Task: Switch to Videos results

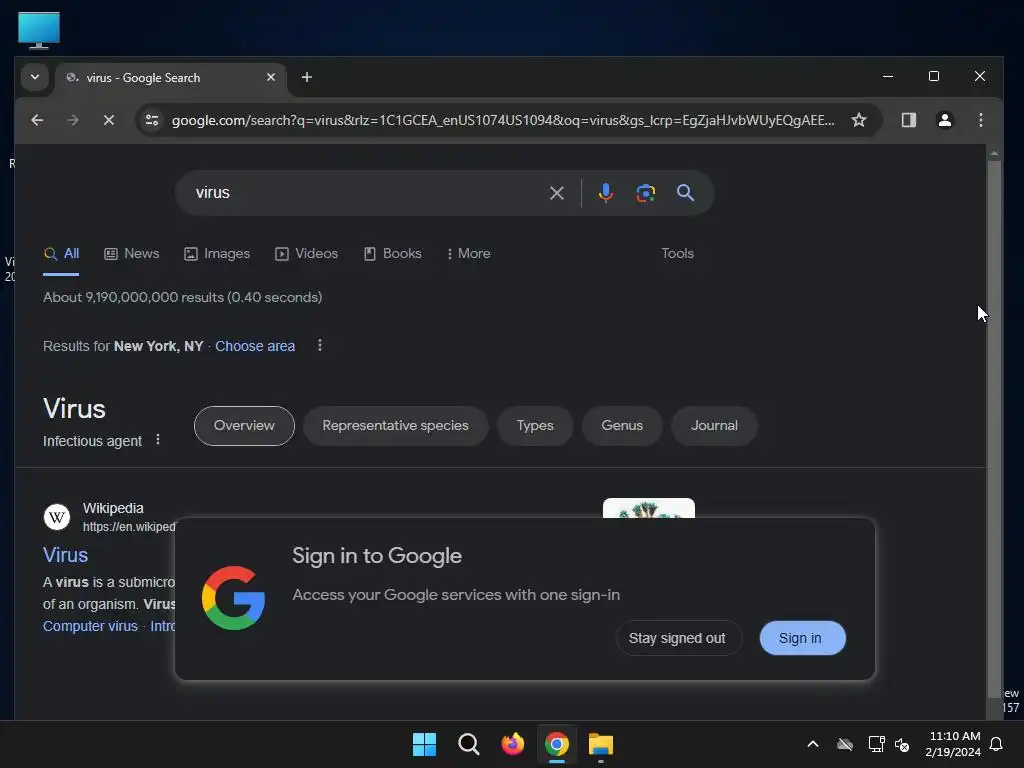Action: click(x=306, y=253)
